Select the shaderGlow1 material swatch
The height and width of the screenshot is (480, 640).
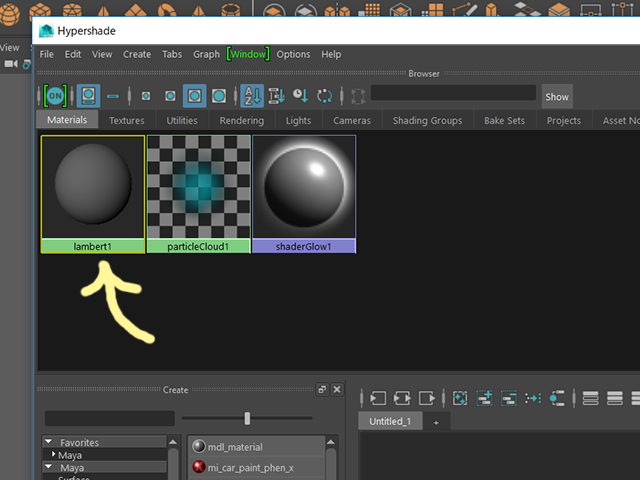pos(304,194)
